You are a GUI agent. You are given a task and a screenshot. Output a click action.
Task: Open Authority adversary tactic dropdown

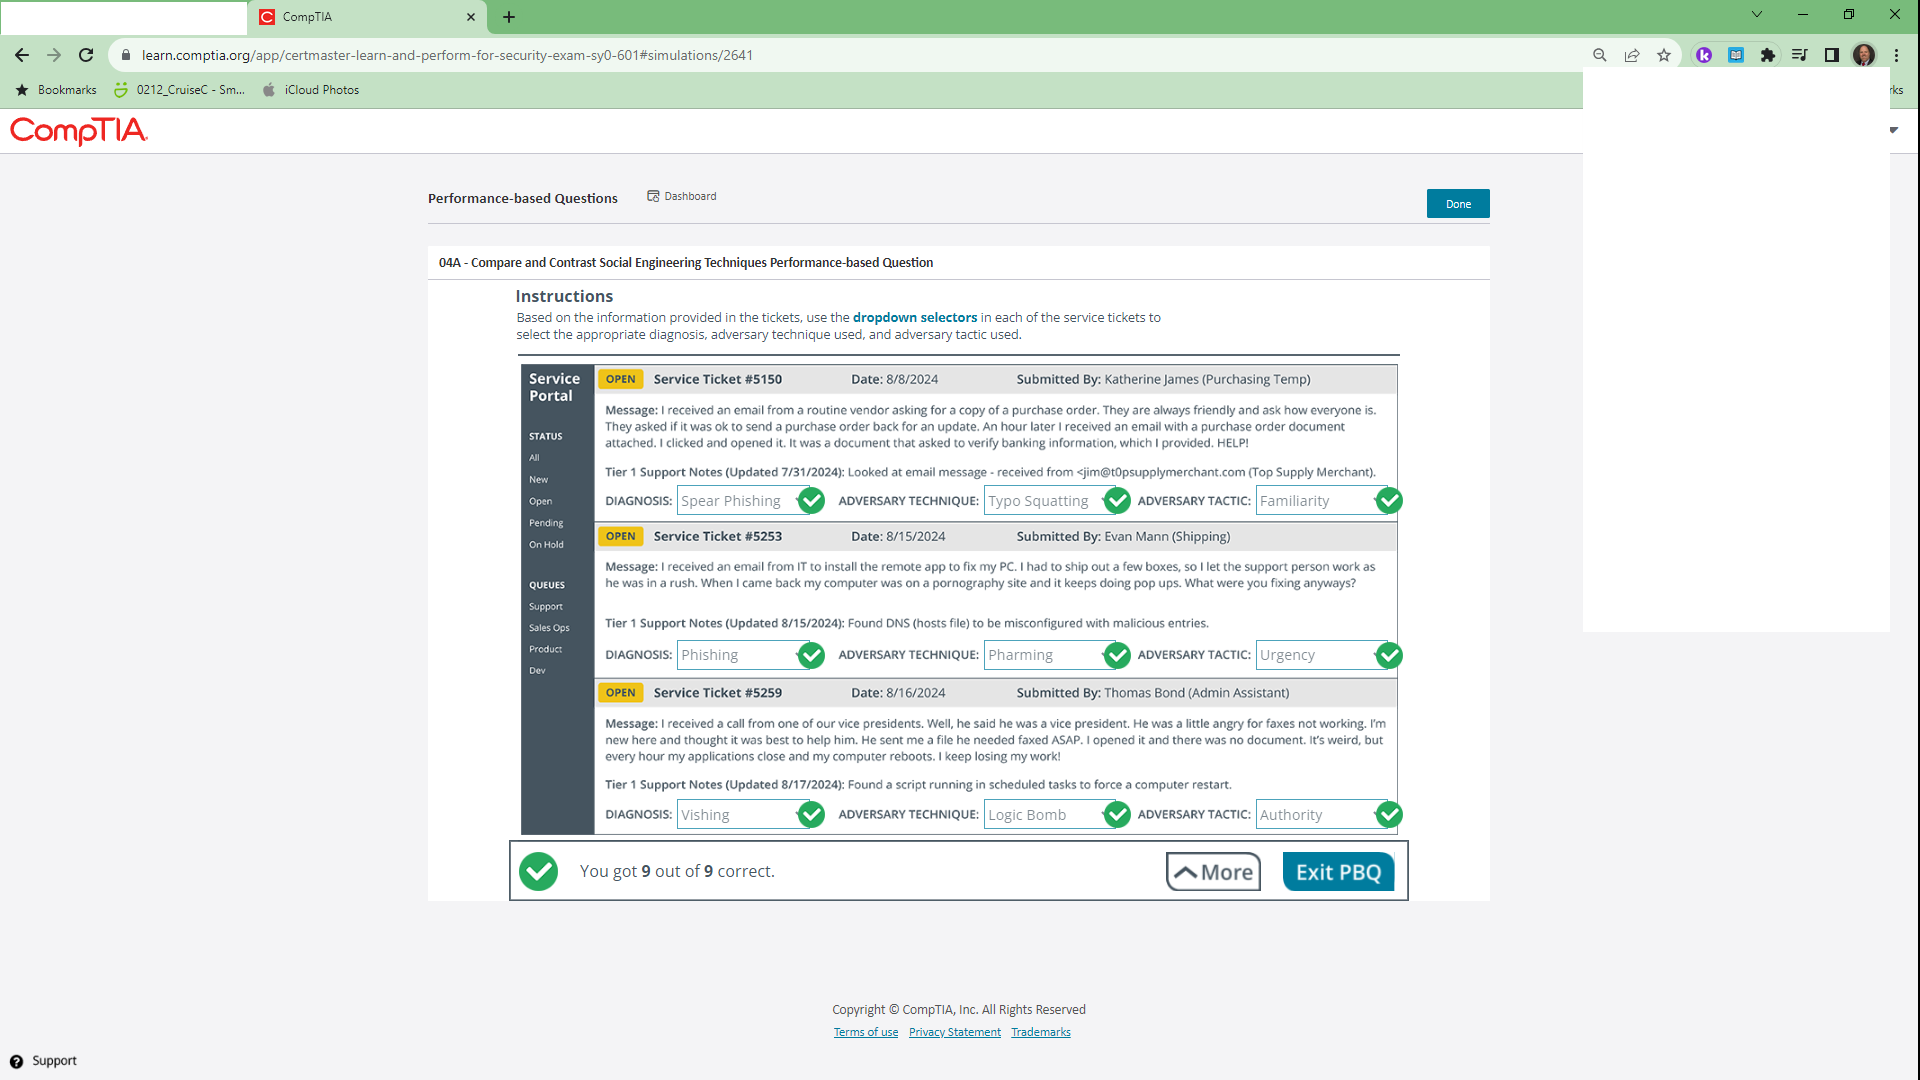pyautogui.click(x=1316, y=815)
